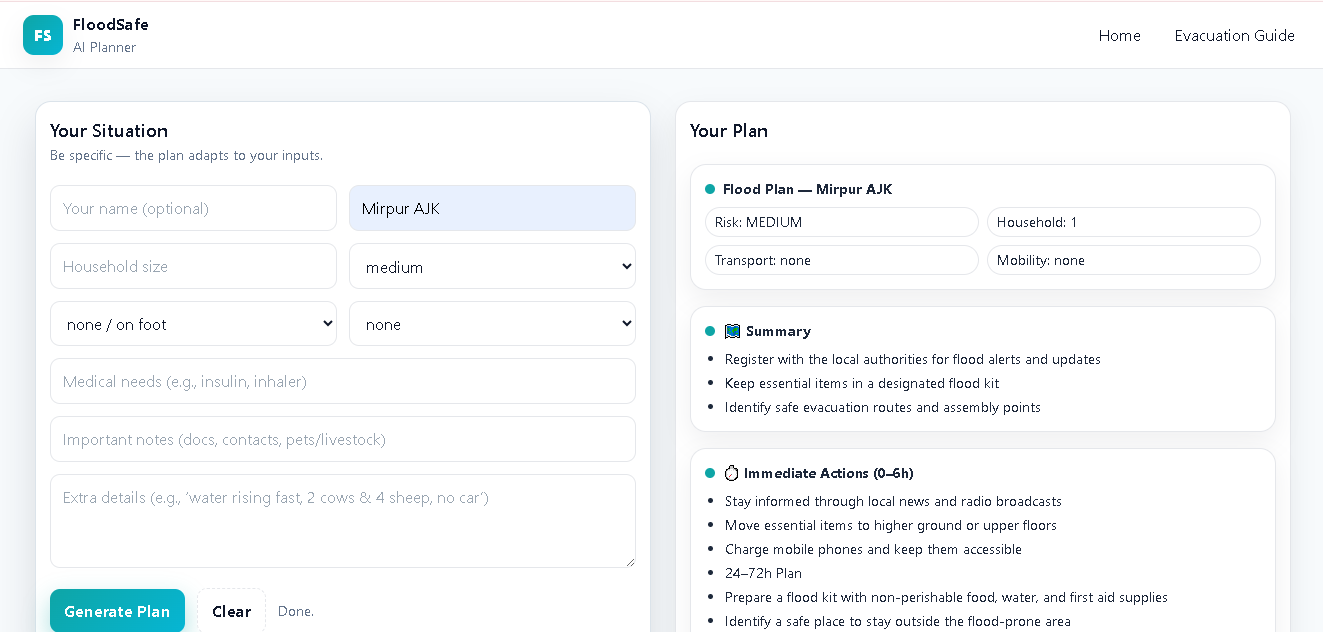Click the location field containing Mirpur AJK
The height and width of the screenshot is (632, 1323).
coord(492,208)
